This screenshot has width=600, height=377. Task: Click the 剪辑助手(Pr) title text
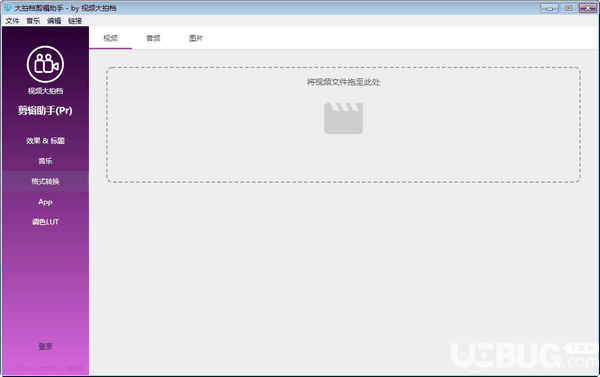[x=45, y=110]
